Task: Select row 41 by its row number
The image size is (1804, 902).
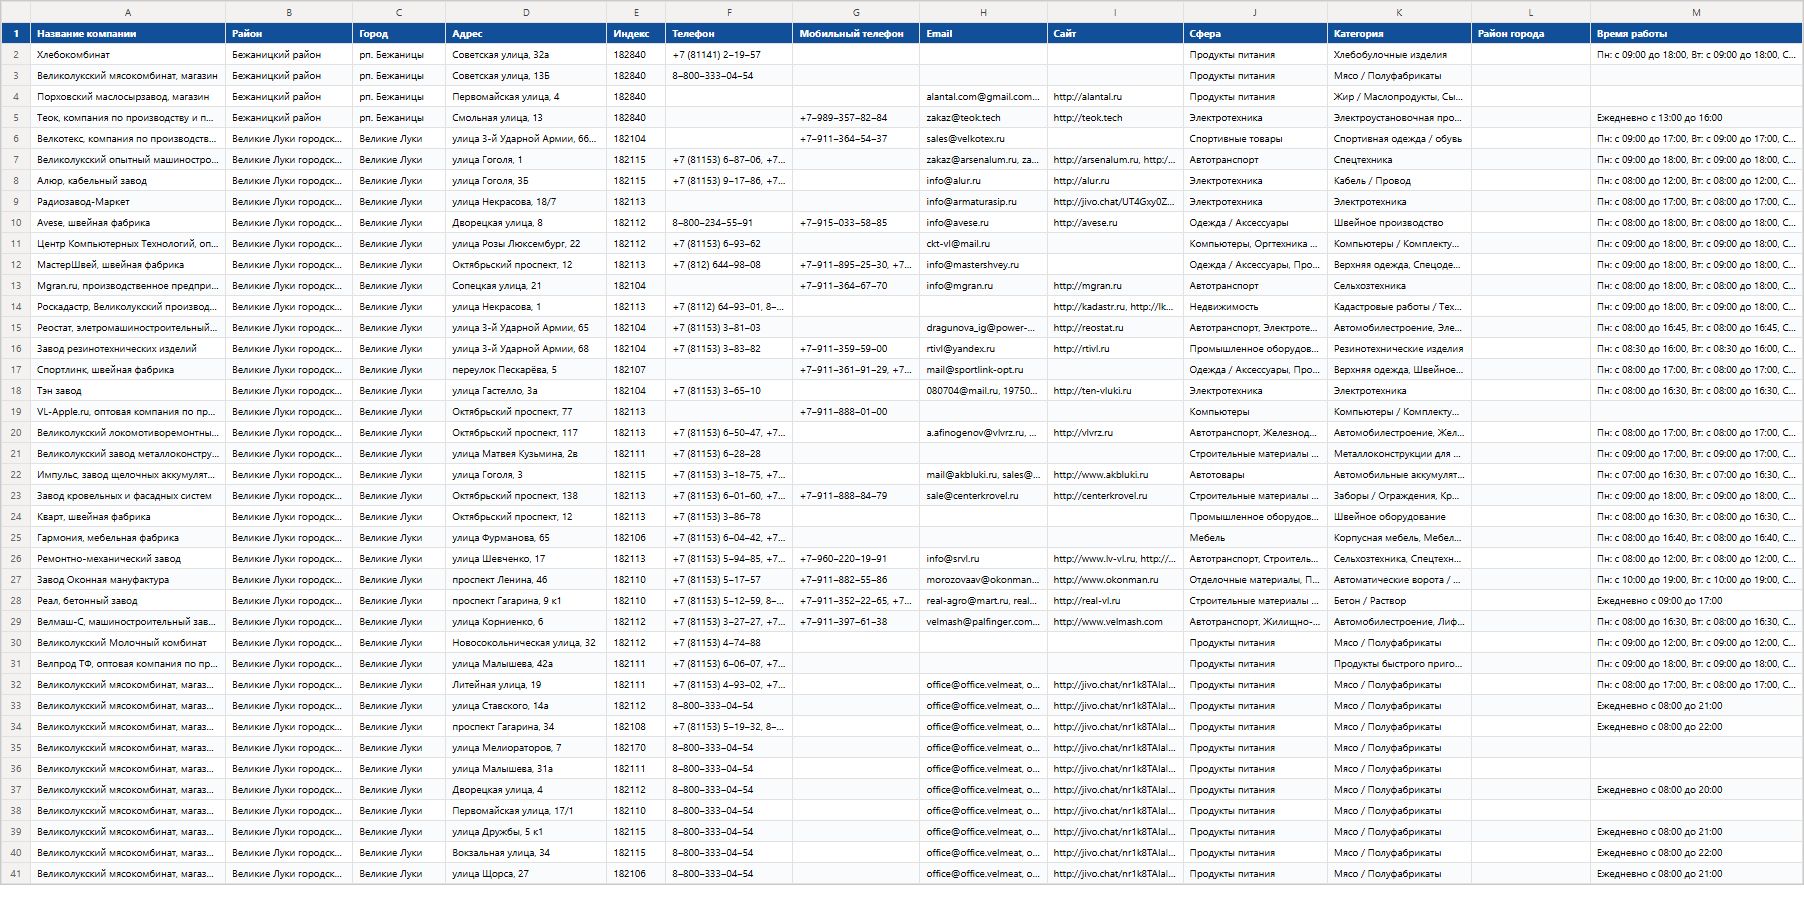Action: coord(16,874)
